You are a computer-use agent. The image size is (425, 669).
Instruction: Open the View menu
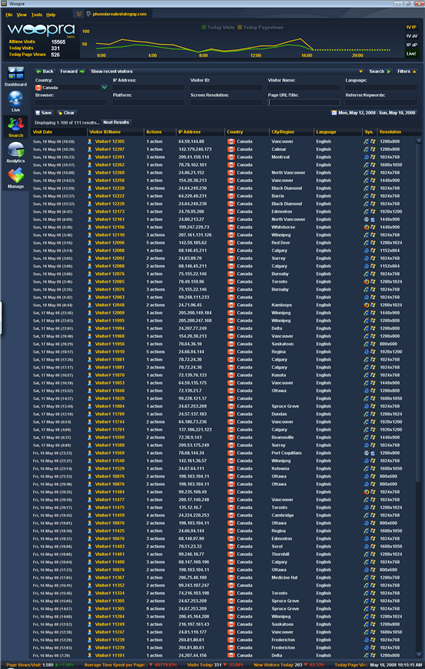(21, 15)
